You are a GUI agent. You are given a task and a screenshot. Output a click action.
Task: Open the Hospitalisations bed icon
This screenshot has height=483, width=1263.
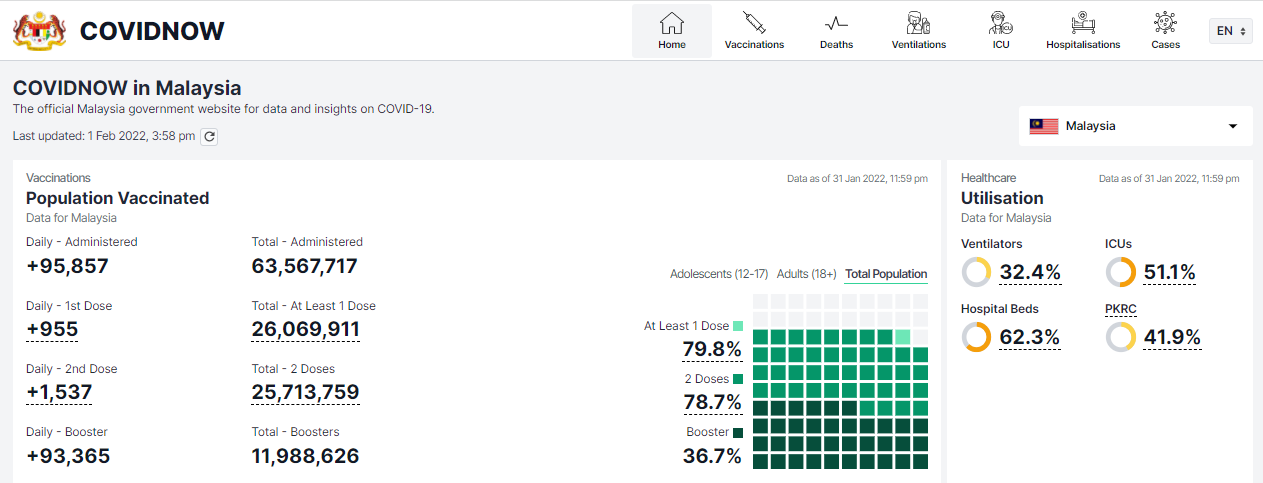(1082, 23)
